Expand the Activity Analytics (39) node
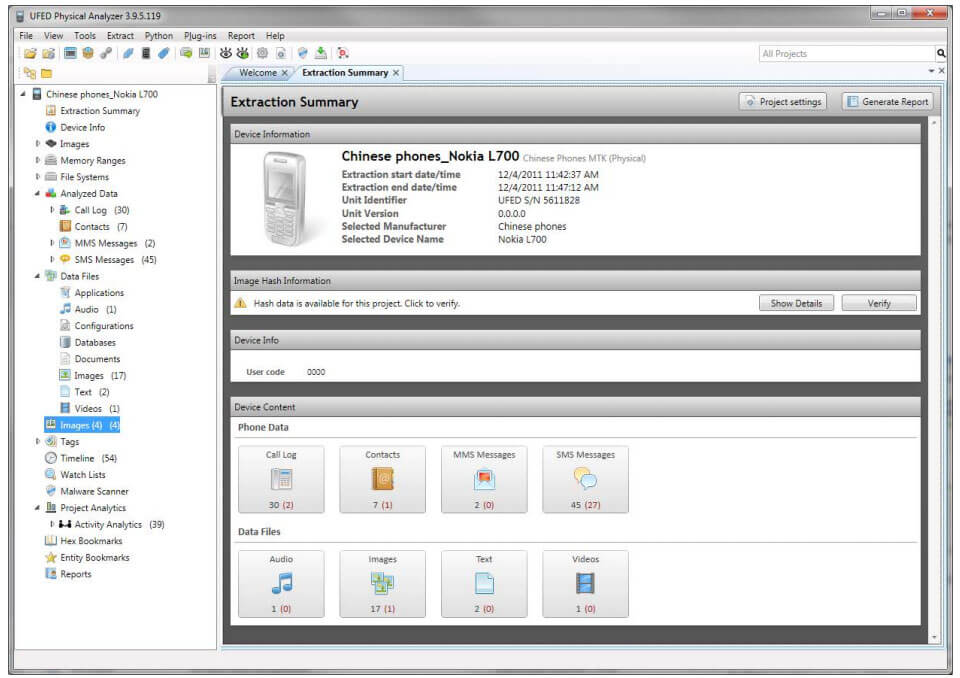Image resolution: width=960 pixels, height=678 pixels. pos(52,524)
